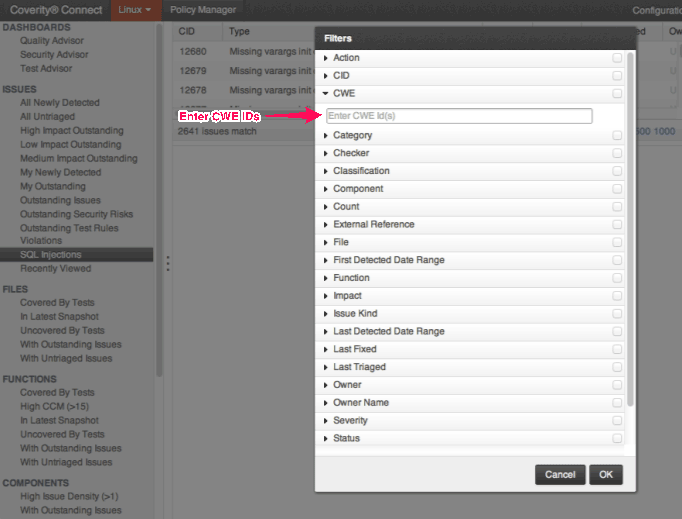Open the Recently Viewed issues
This screenshot has width=682, height=519.
coord(56,268)
